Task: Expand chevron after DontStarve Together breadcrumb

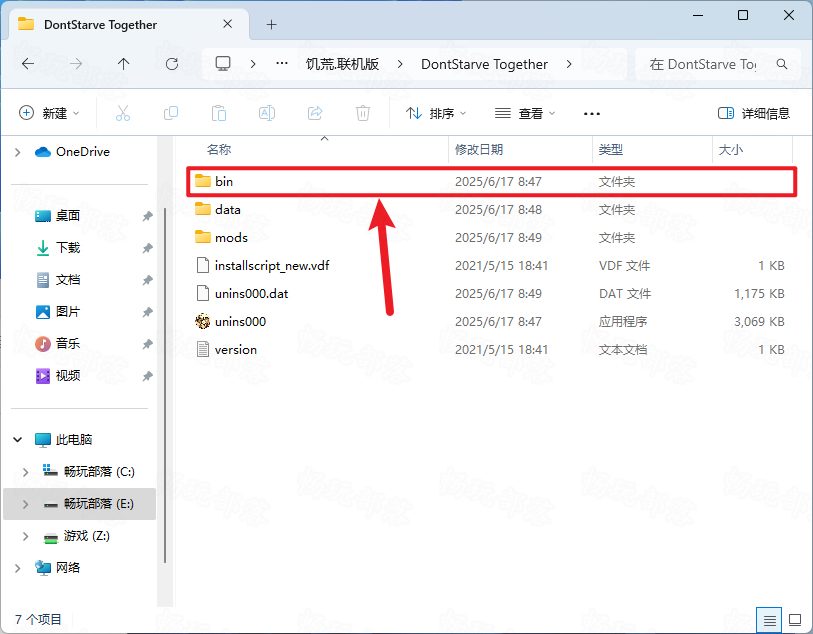Action: point(569,64)
